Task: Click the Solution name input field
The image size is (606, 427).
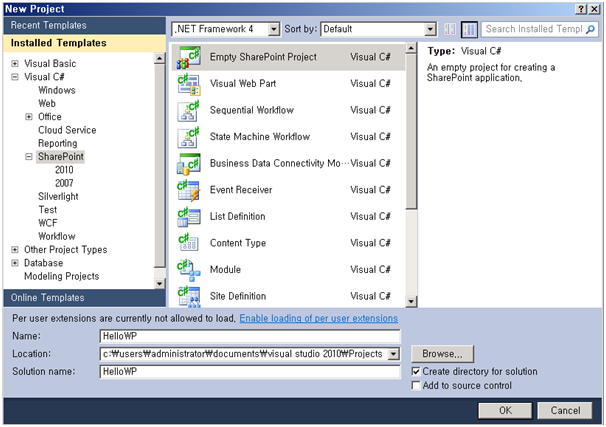Action: tap(250, 372)
